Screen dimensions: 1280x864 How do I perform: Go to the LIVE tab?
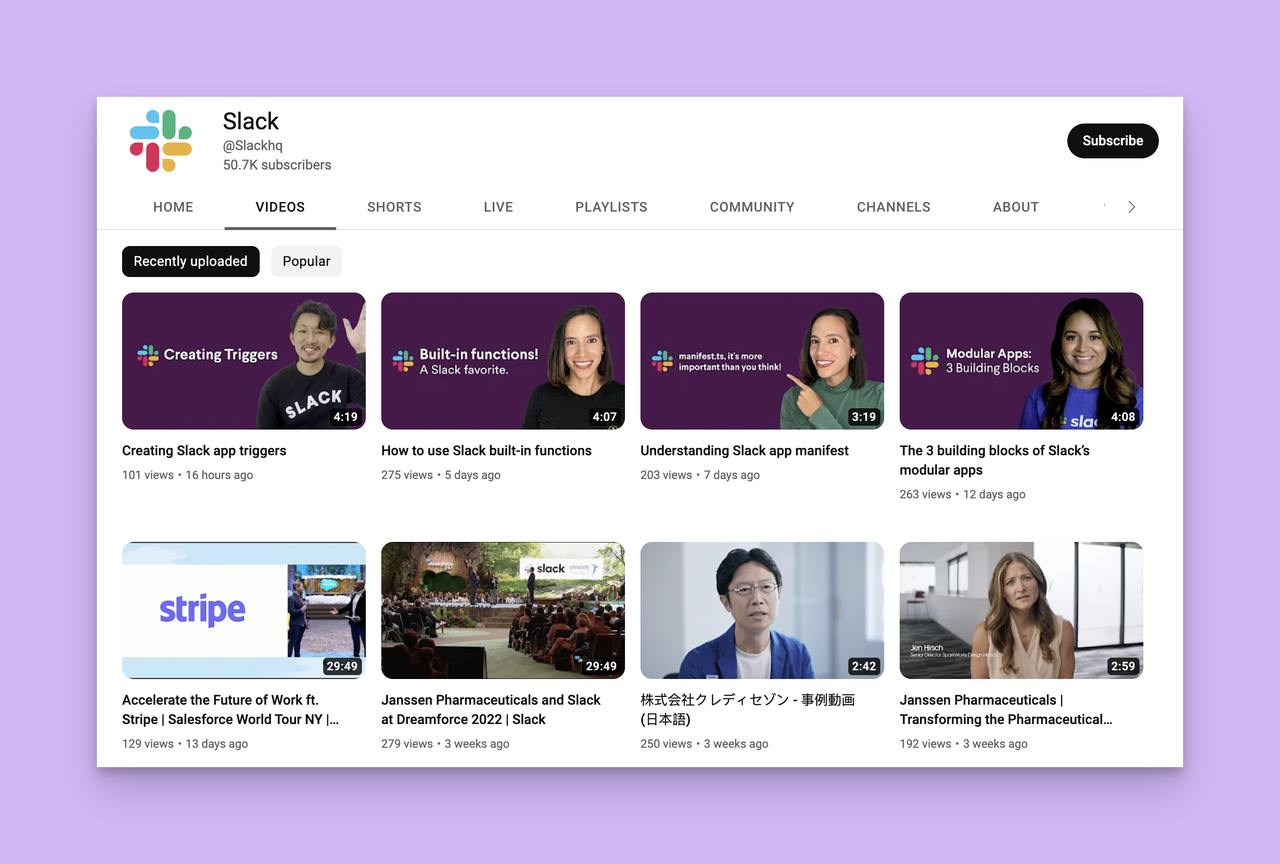coord(498,207)
